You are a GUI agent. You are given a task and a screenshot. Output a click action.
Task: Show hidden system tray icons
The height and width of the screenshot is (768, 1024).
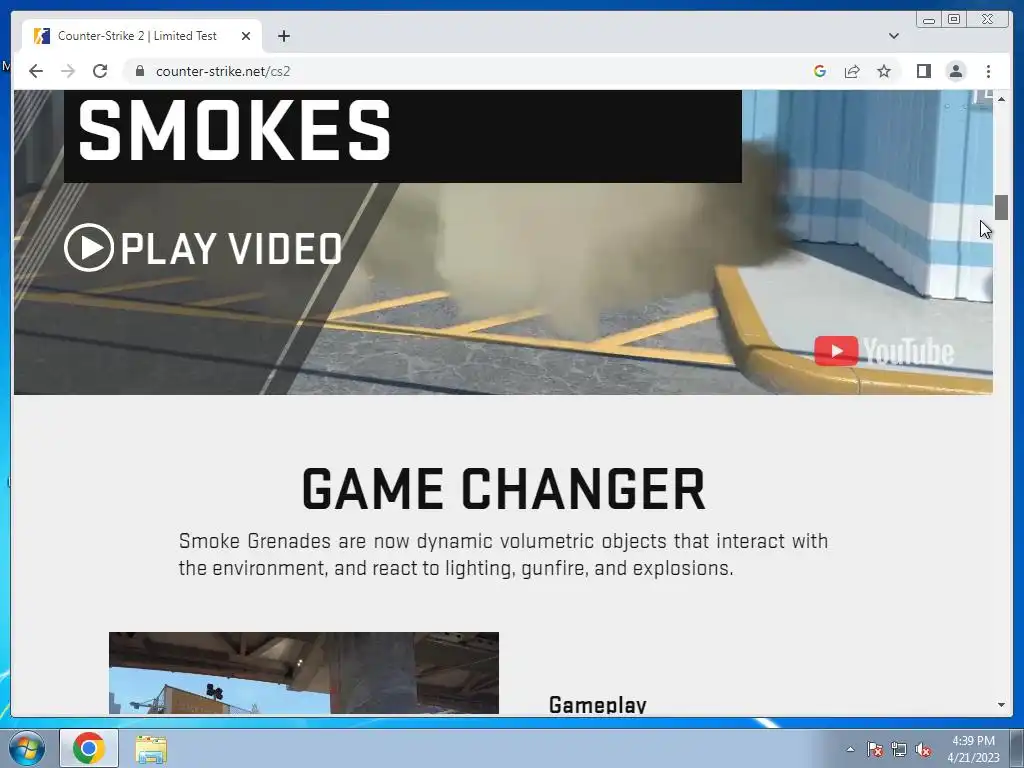pos(850,749)
